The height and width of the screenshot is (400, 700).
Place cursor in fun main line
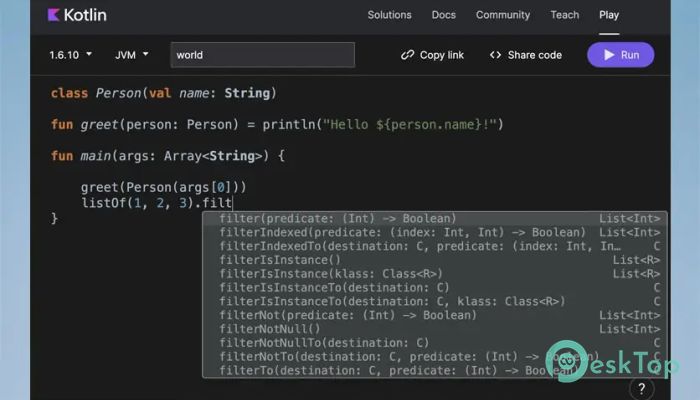coord(167,156)
